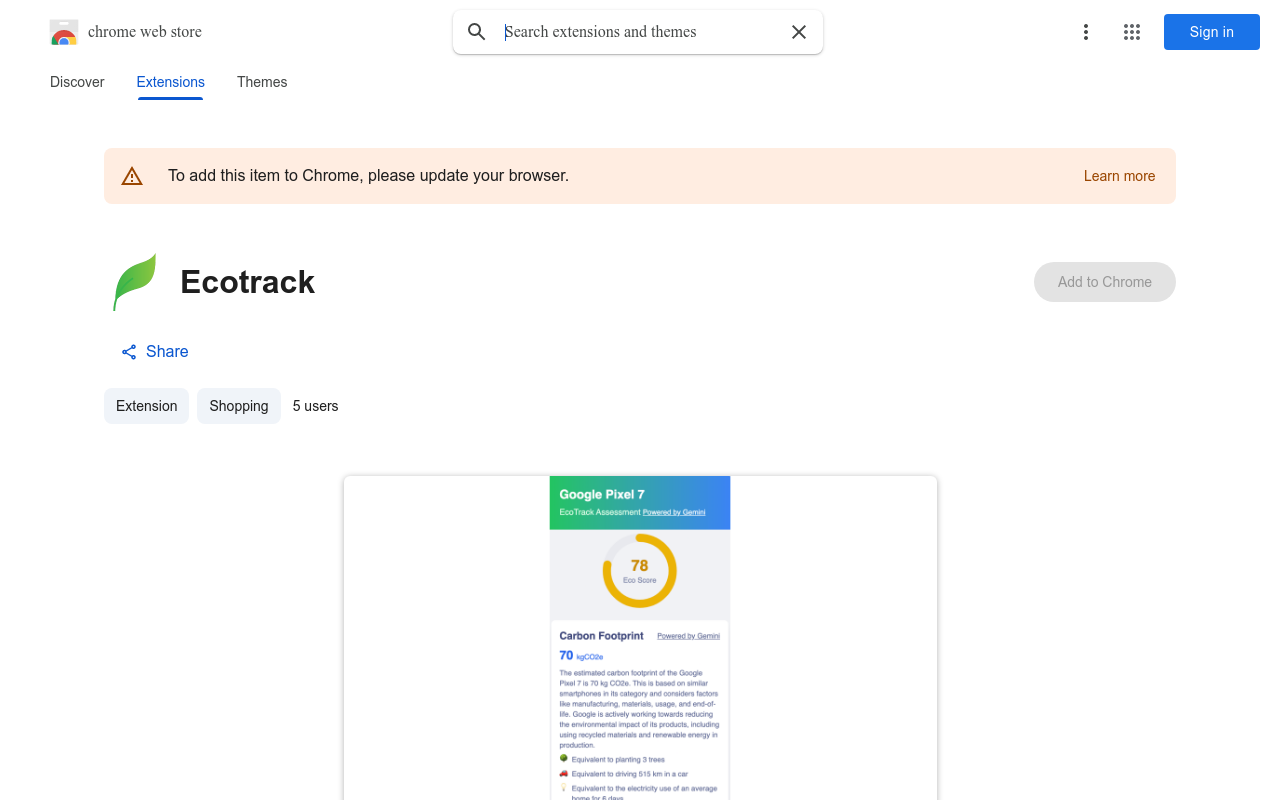Select the Shopping category chip
Screen dimensions: 1280x800
pyautogui.click(x=238, y=406)
